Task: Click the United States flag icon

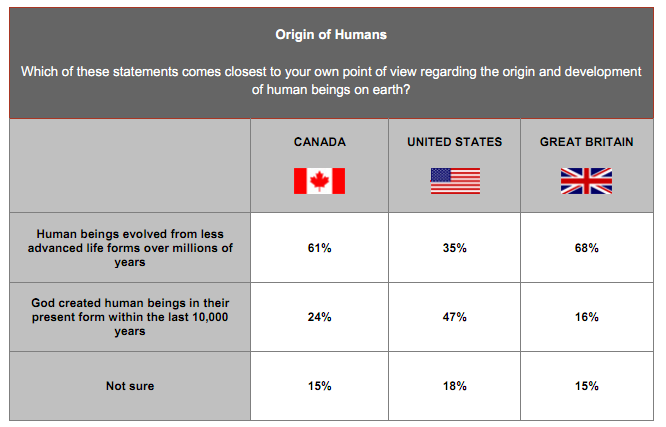Action: point(455,181)
